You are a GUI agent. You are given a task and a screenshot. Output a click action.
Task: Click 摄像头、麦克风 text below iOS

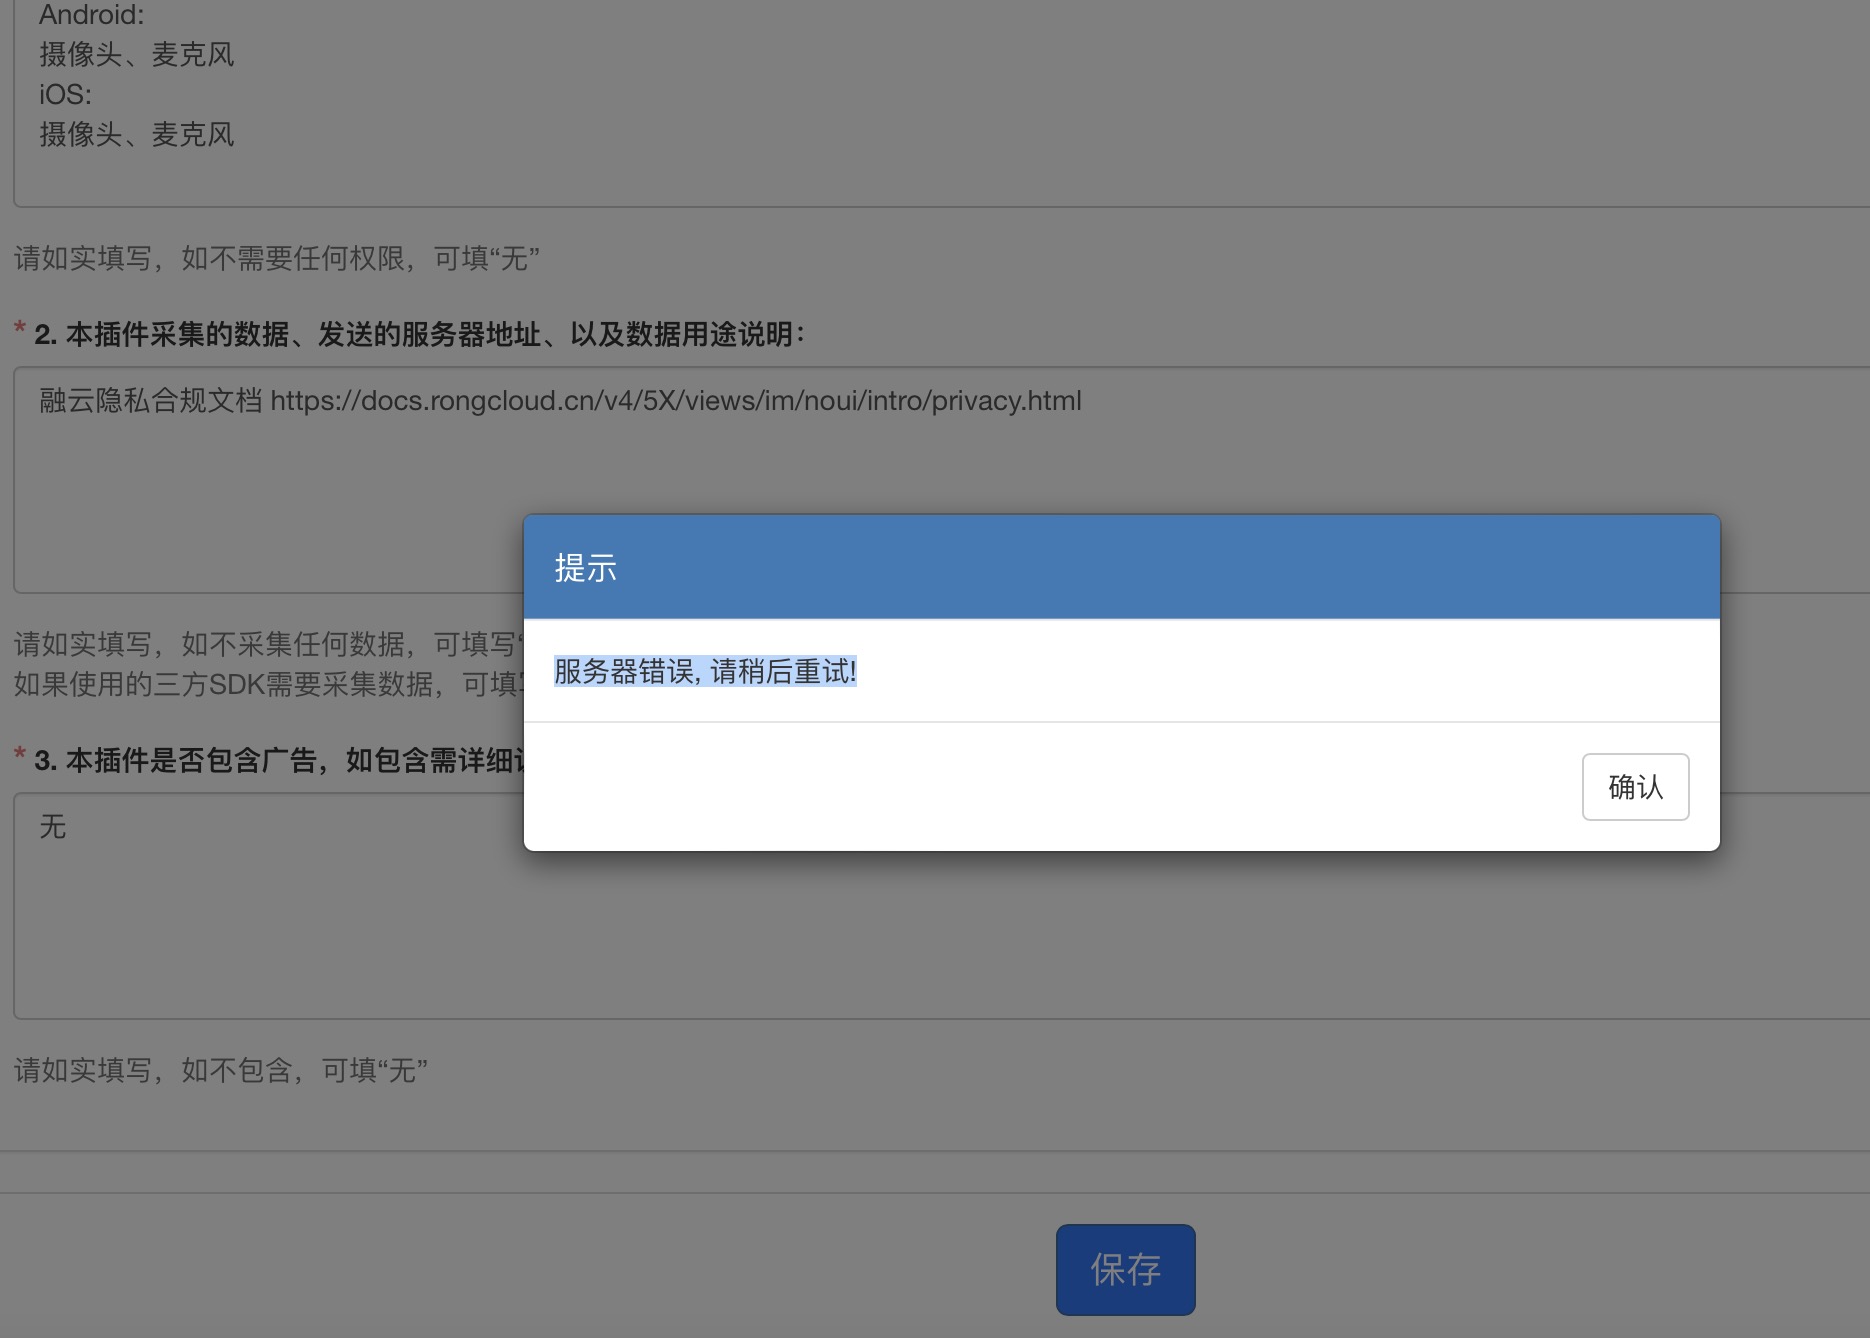[x=137, y=135]
